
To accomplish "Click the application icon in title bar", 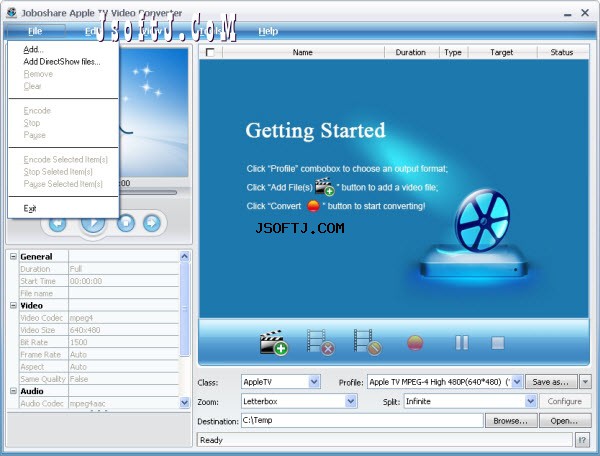I will [11, 13].
